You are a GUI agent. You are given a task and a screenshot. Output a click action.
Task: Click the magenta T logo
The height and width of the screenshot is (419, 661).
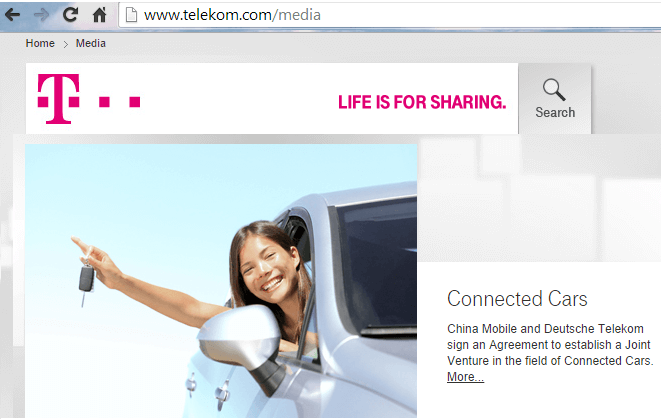(58, 99)
